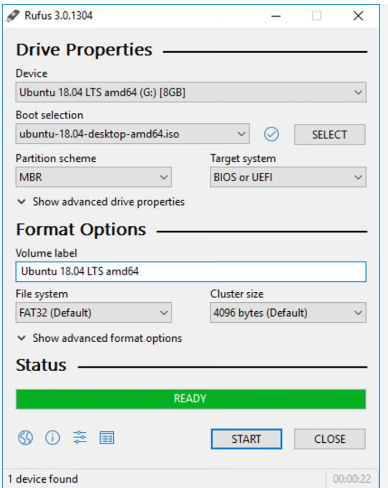The height and width of the screenshot is (488, 388).
Task: Minimize the Rufus window
Action: click(276, 16)
